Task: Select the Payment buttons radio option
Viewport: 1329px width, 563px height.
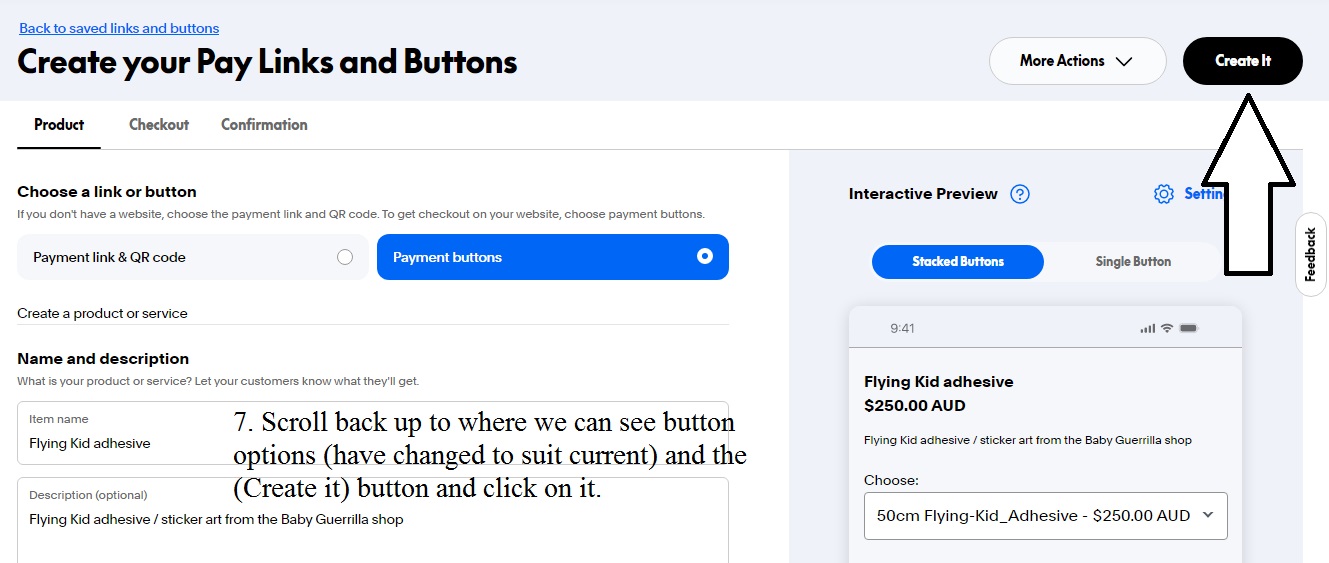Action: pos(553,257)
